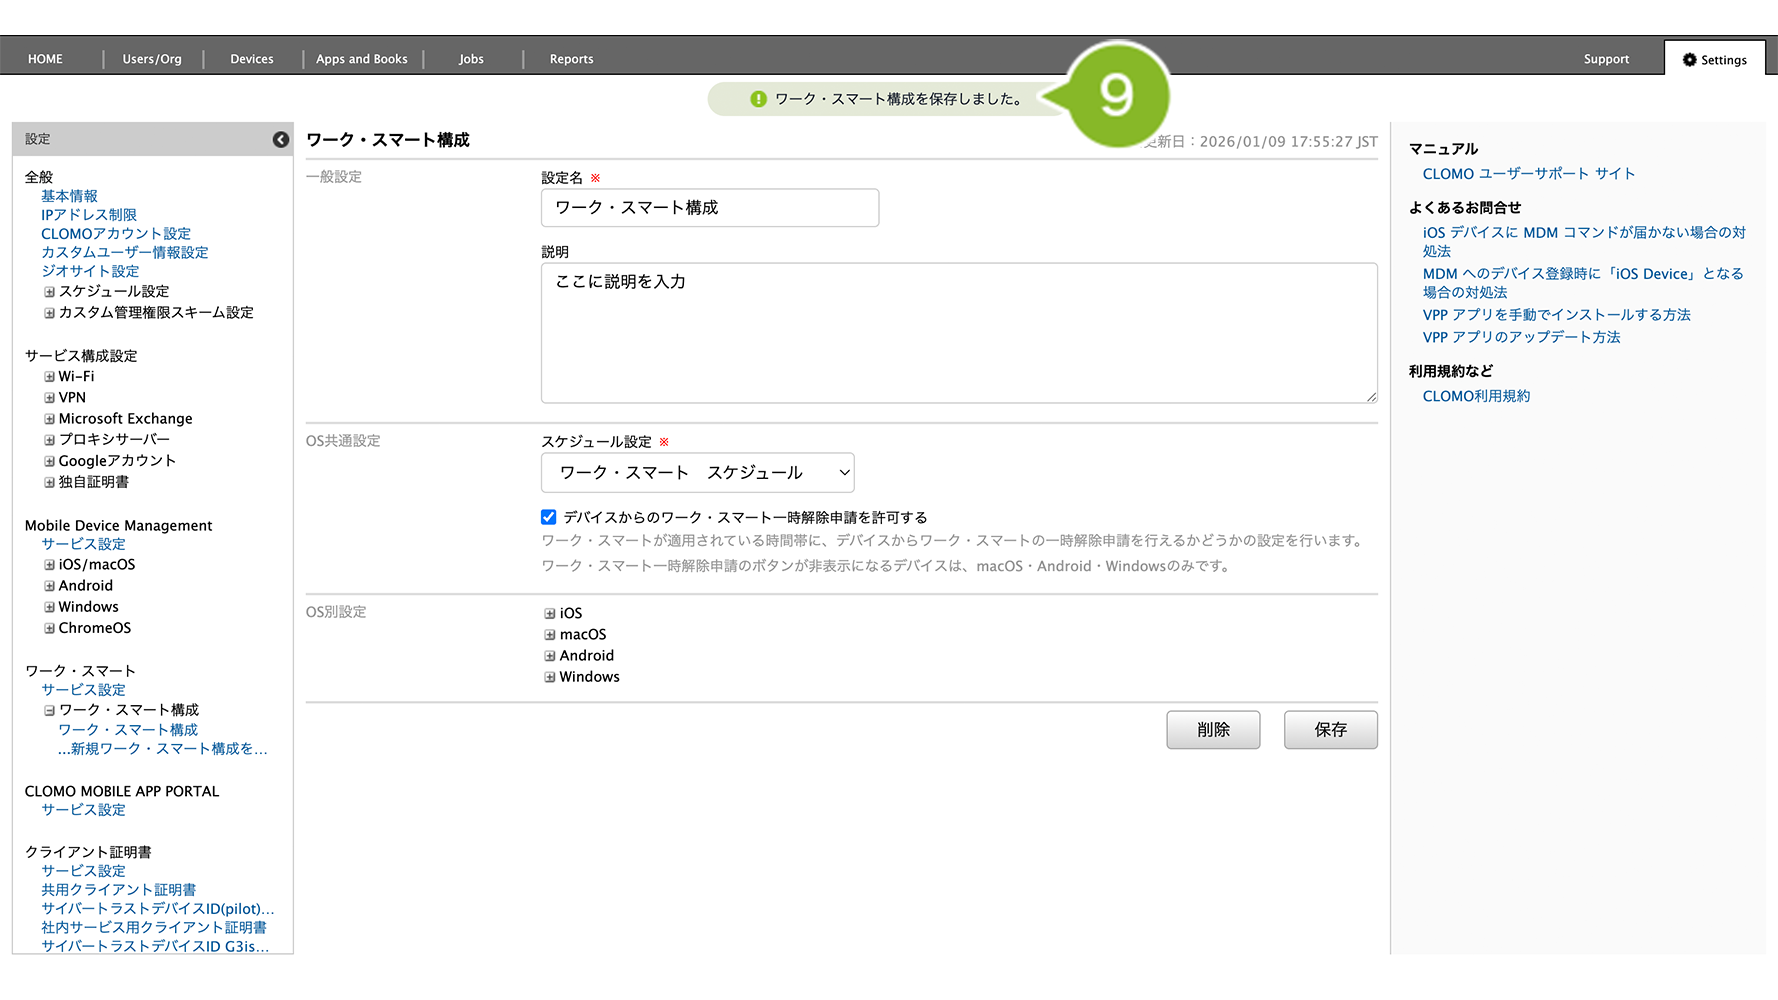Open Apps and Books menu
Image resolution: width=1778 pixels, height=1000 pixels.
point(361,59)
